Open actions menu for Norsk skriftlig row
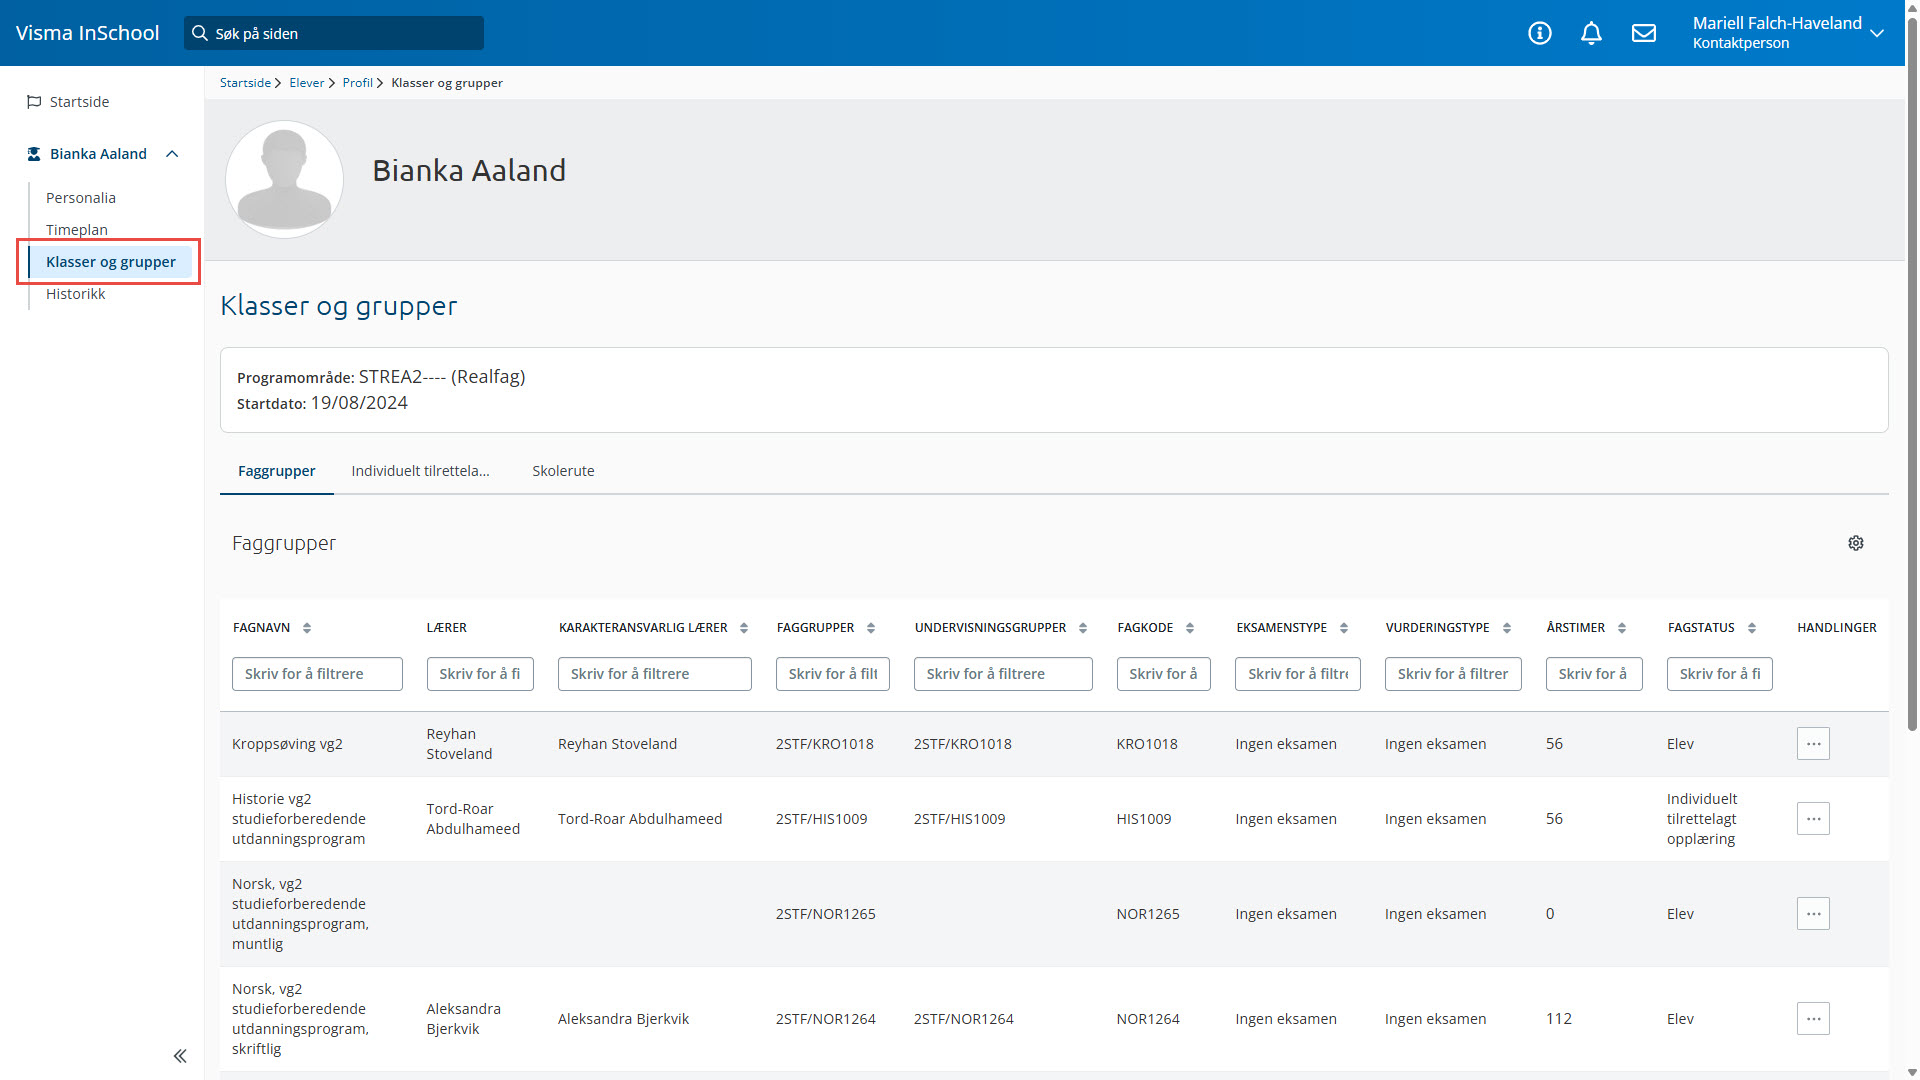This screenshot has height=1080, width=1920. [x=1813, y=1019]
